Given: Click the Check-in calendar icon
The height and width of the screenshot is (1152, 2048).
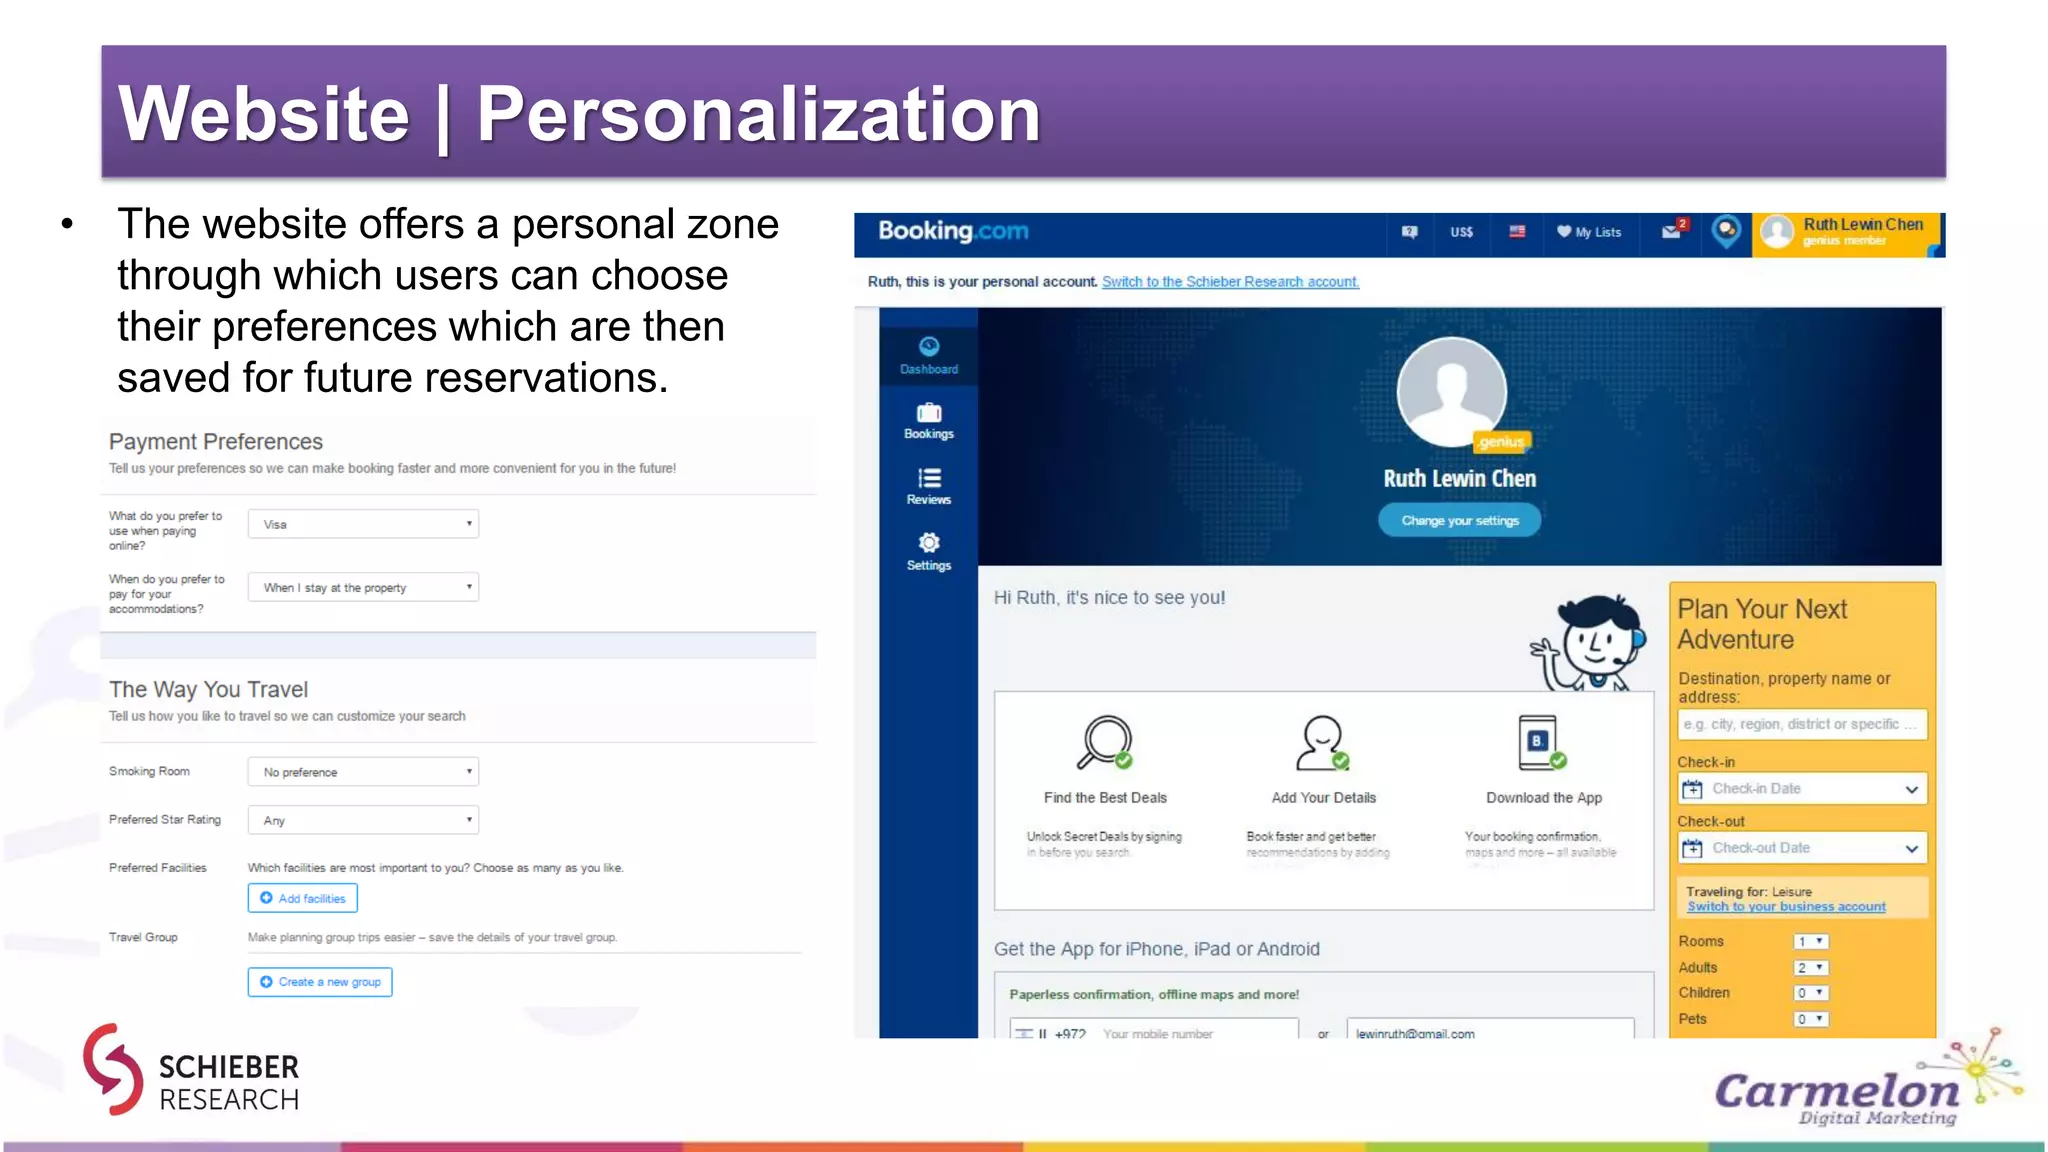Looking at the screenshot, I should pyautogui.click(x=1692, y=789).
